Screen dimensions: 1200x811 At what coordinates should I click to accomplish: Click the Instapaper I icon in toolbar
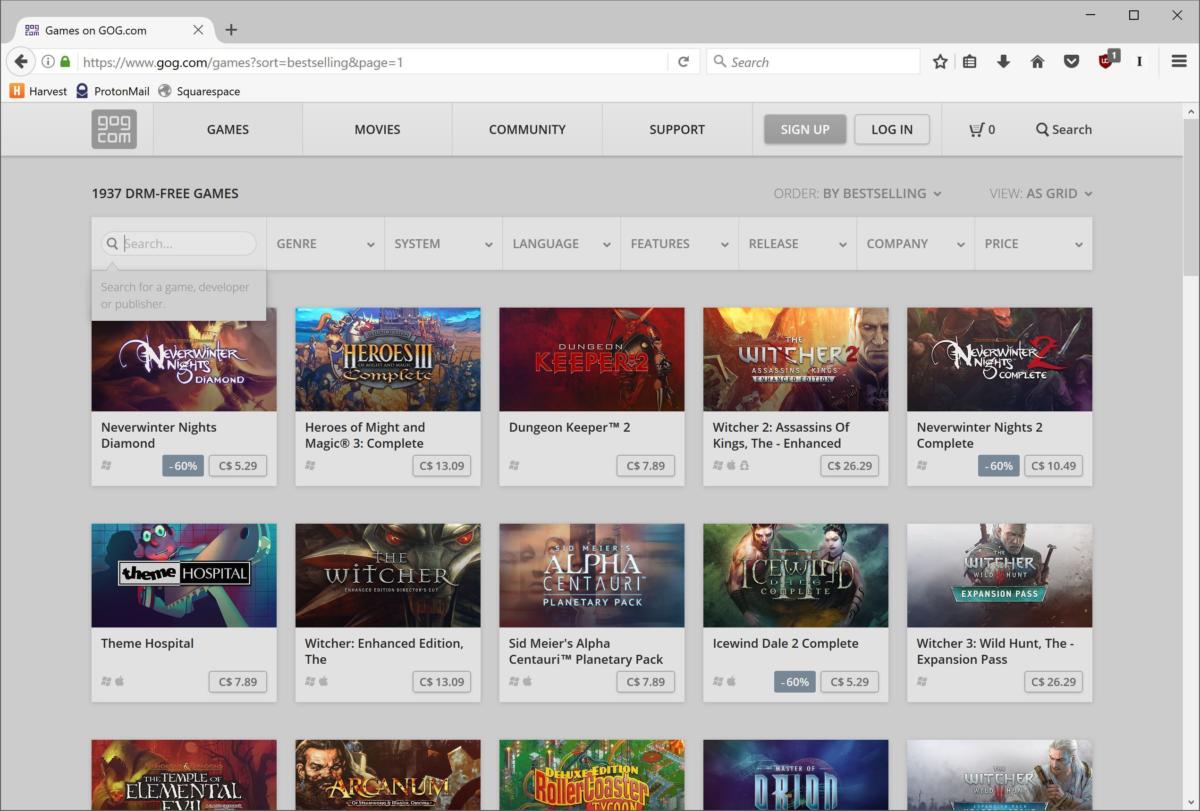[x=1139, y=62]
